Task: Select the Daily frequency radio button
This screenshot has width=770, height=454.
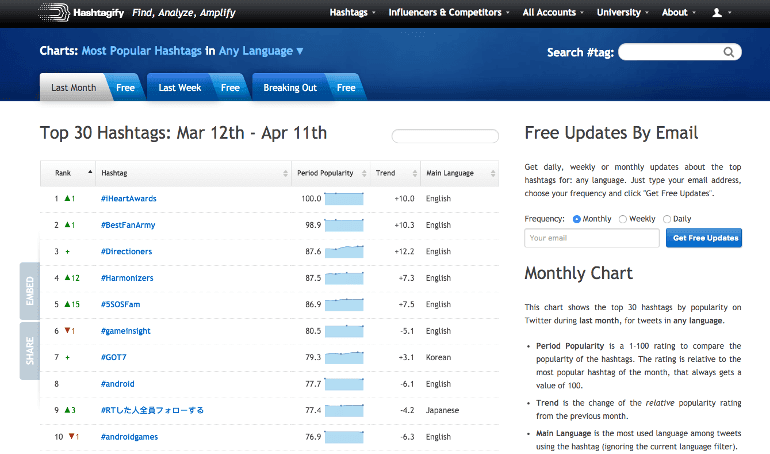Action: click(x=667, y=219)
